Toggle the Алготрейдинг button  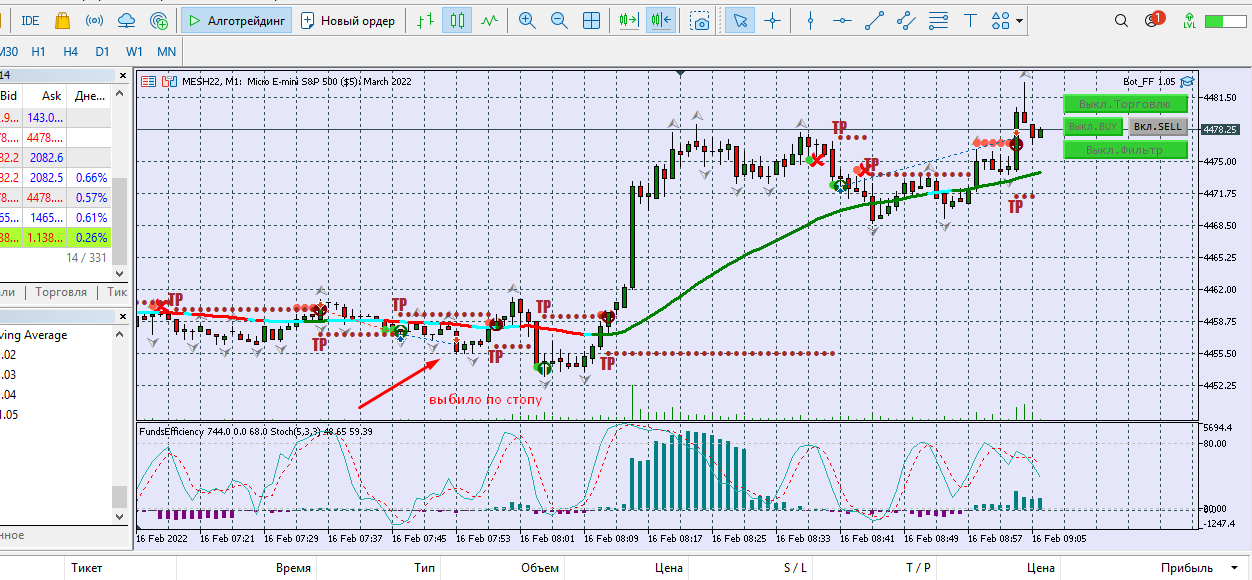point(237,20)
